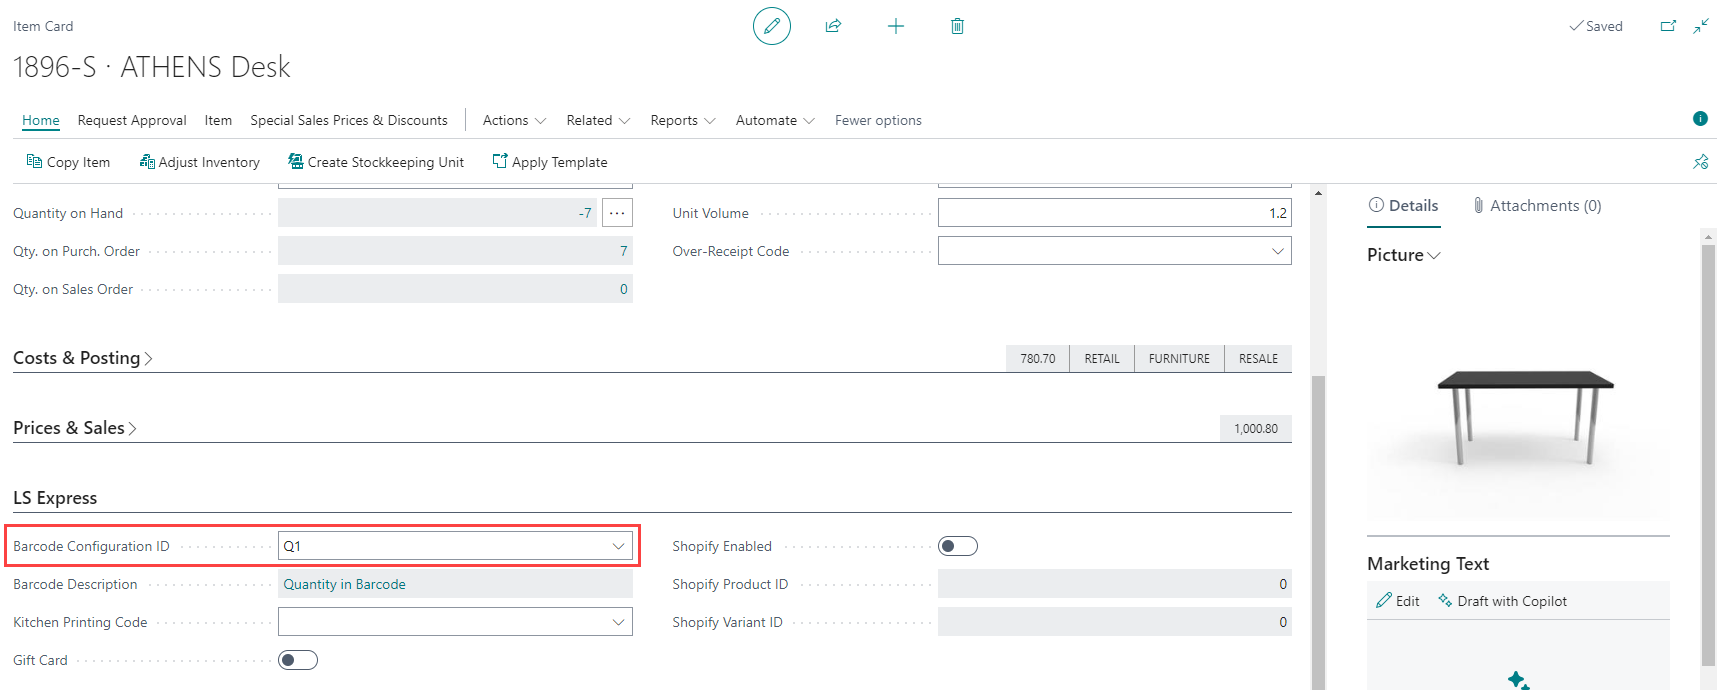Click the teal information icon
The image size is (1733, 690).
pos(1700,119)
